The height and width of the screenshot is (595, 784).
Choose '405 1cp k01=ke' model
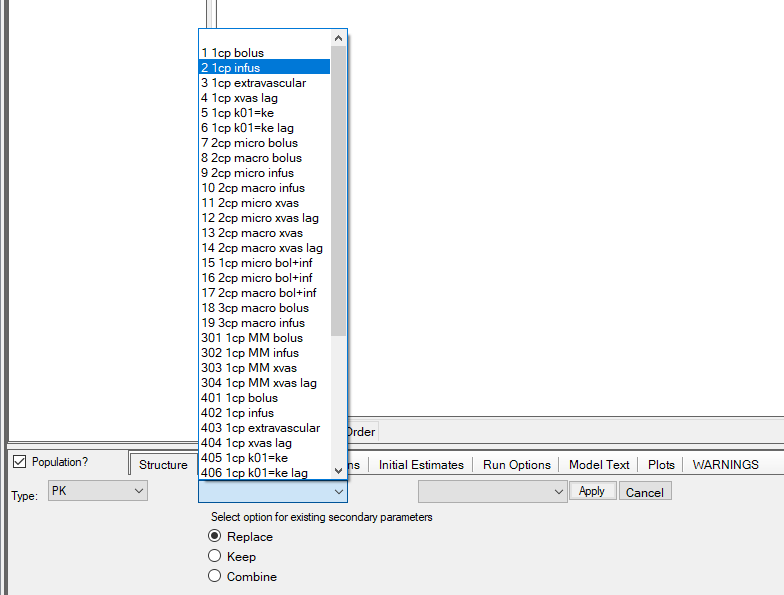pyautogui.click(x=264, y=458)
